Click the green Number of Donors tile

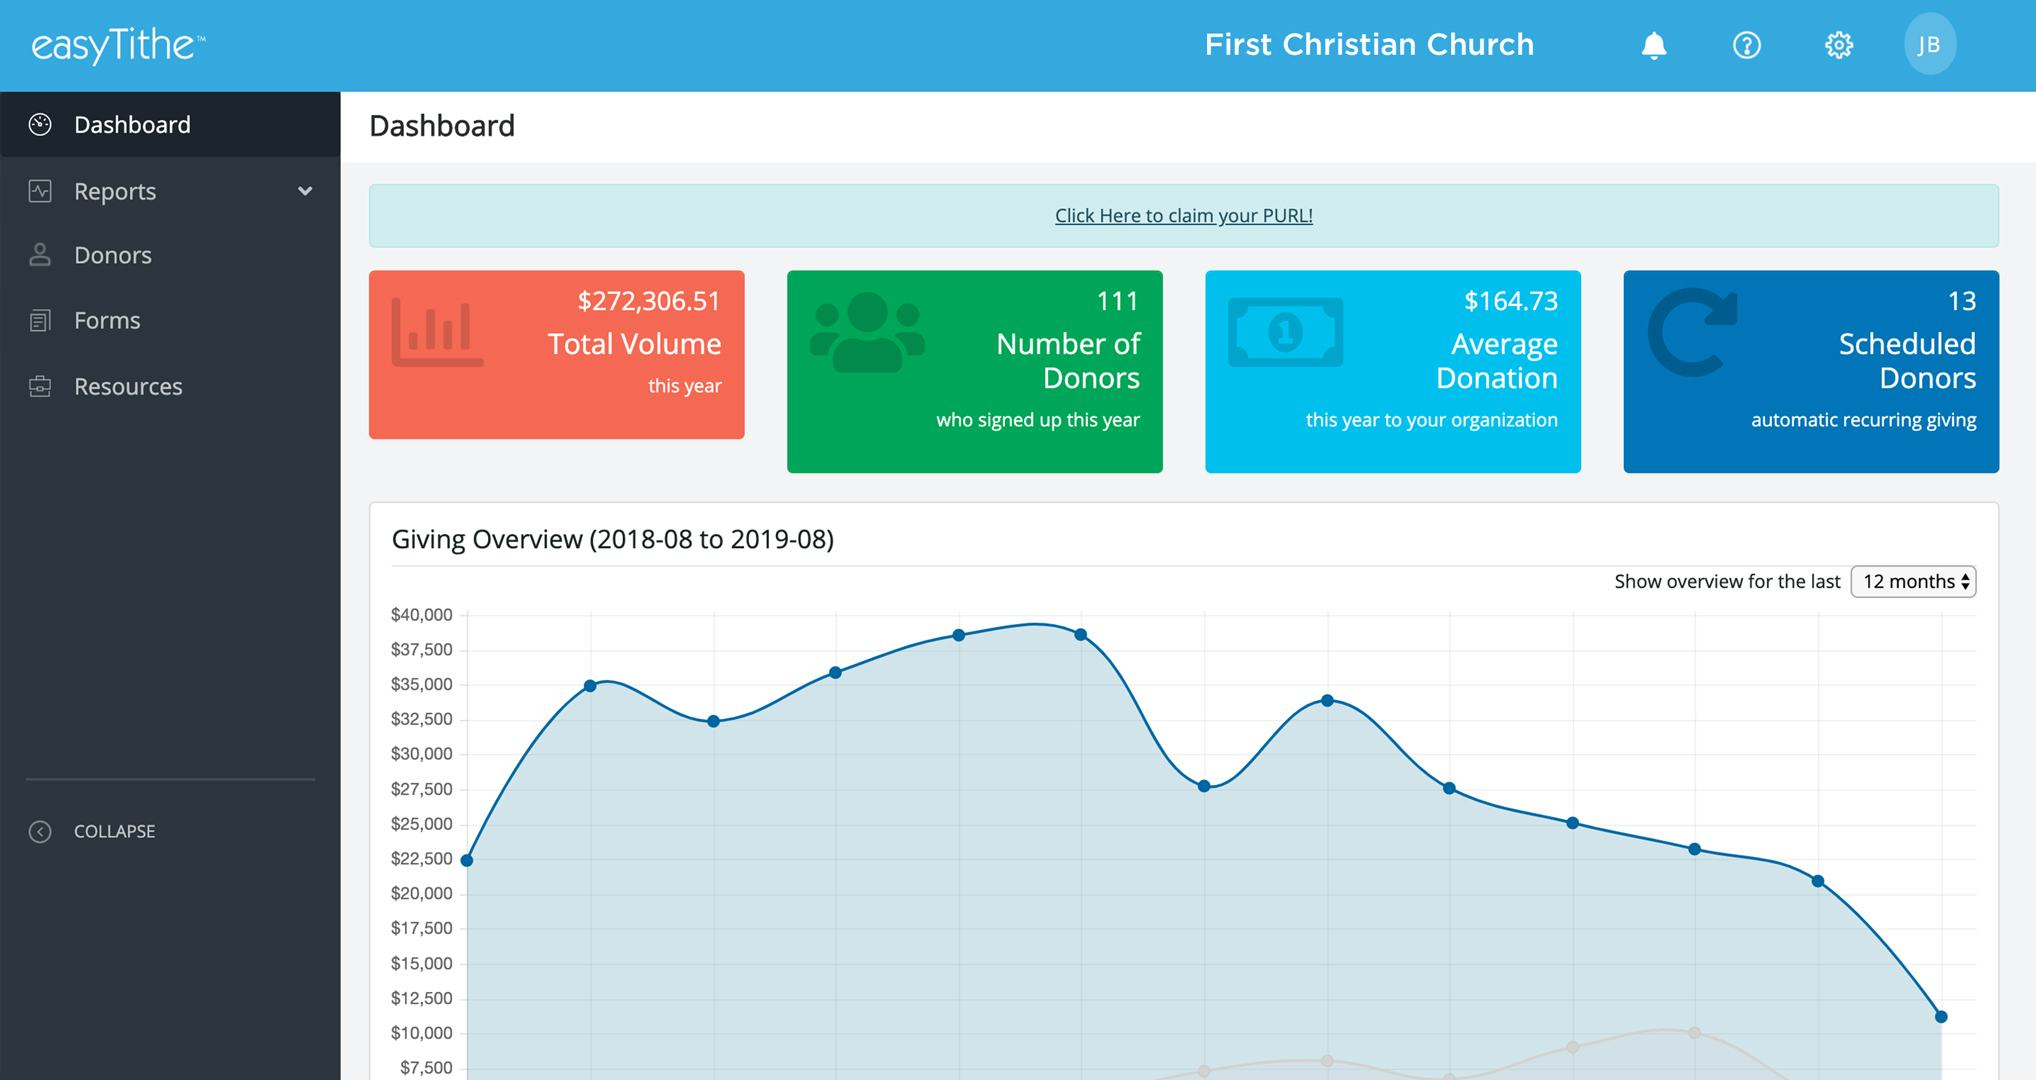(975, 370)
